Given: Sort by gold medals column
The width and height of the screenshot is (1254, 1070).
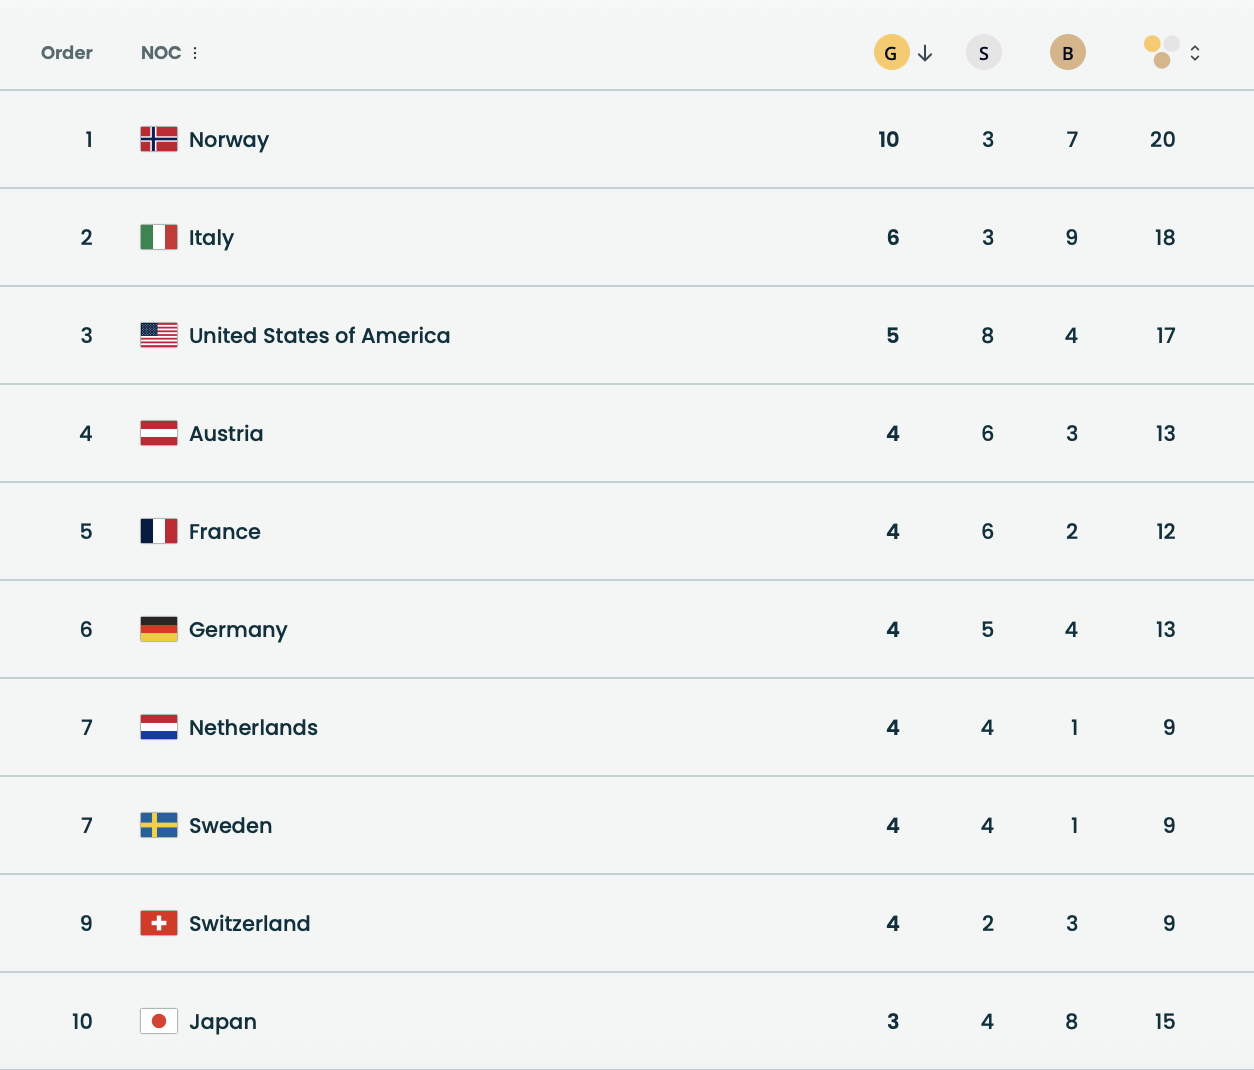Looking at the screenshot, I should [891, 53].
